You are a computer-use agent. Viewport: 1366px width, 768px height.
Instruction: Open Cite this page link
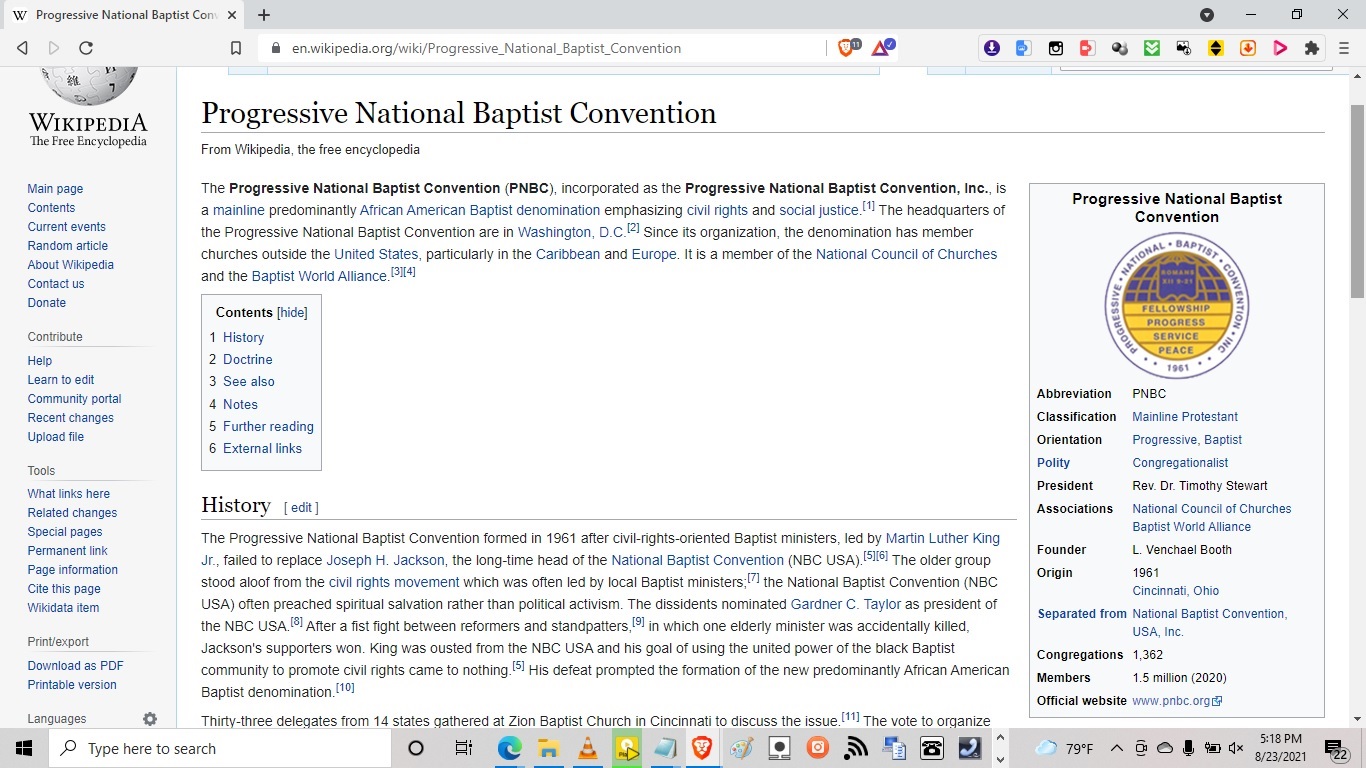pyautogui.click(x=64, y=589)
